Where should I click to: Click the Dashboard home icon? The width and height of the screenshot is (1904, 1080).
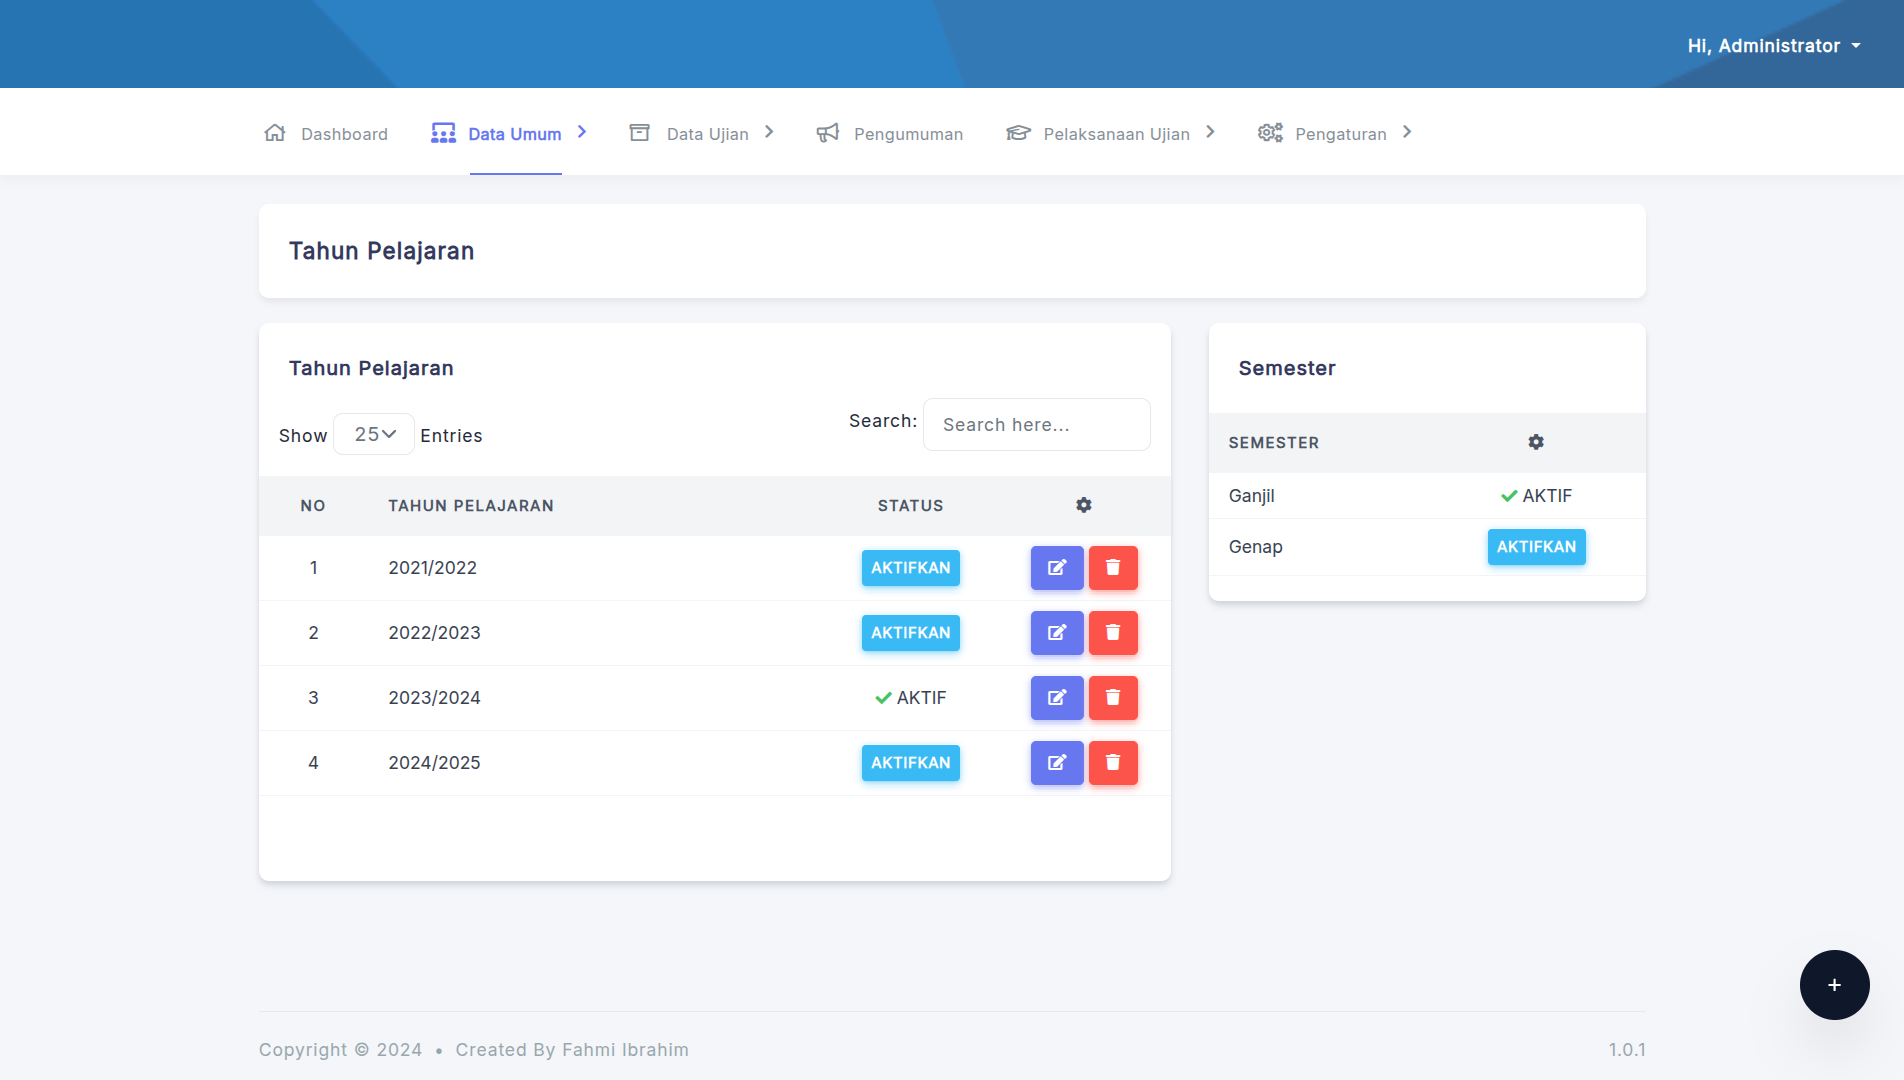coord(275,133)
